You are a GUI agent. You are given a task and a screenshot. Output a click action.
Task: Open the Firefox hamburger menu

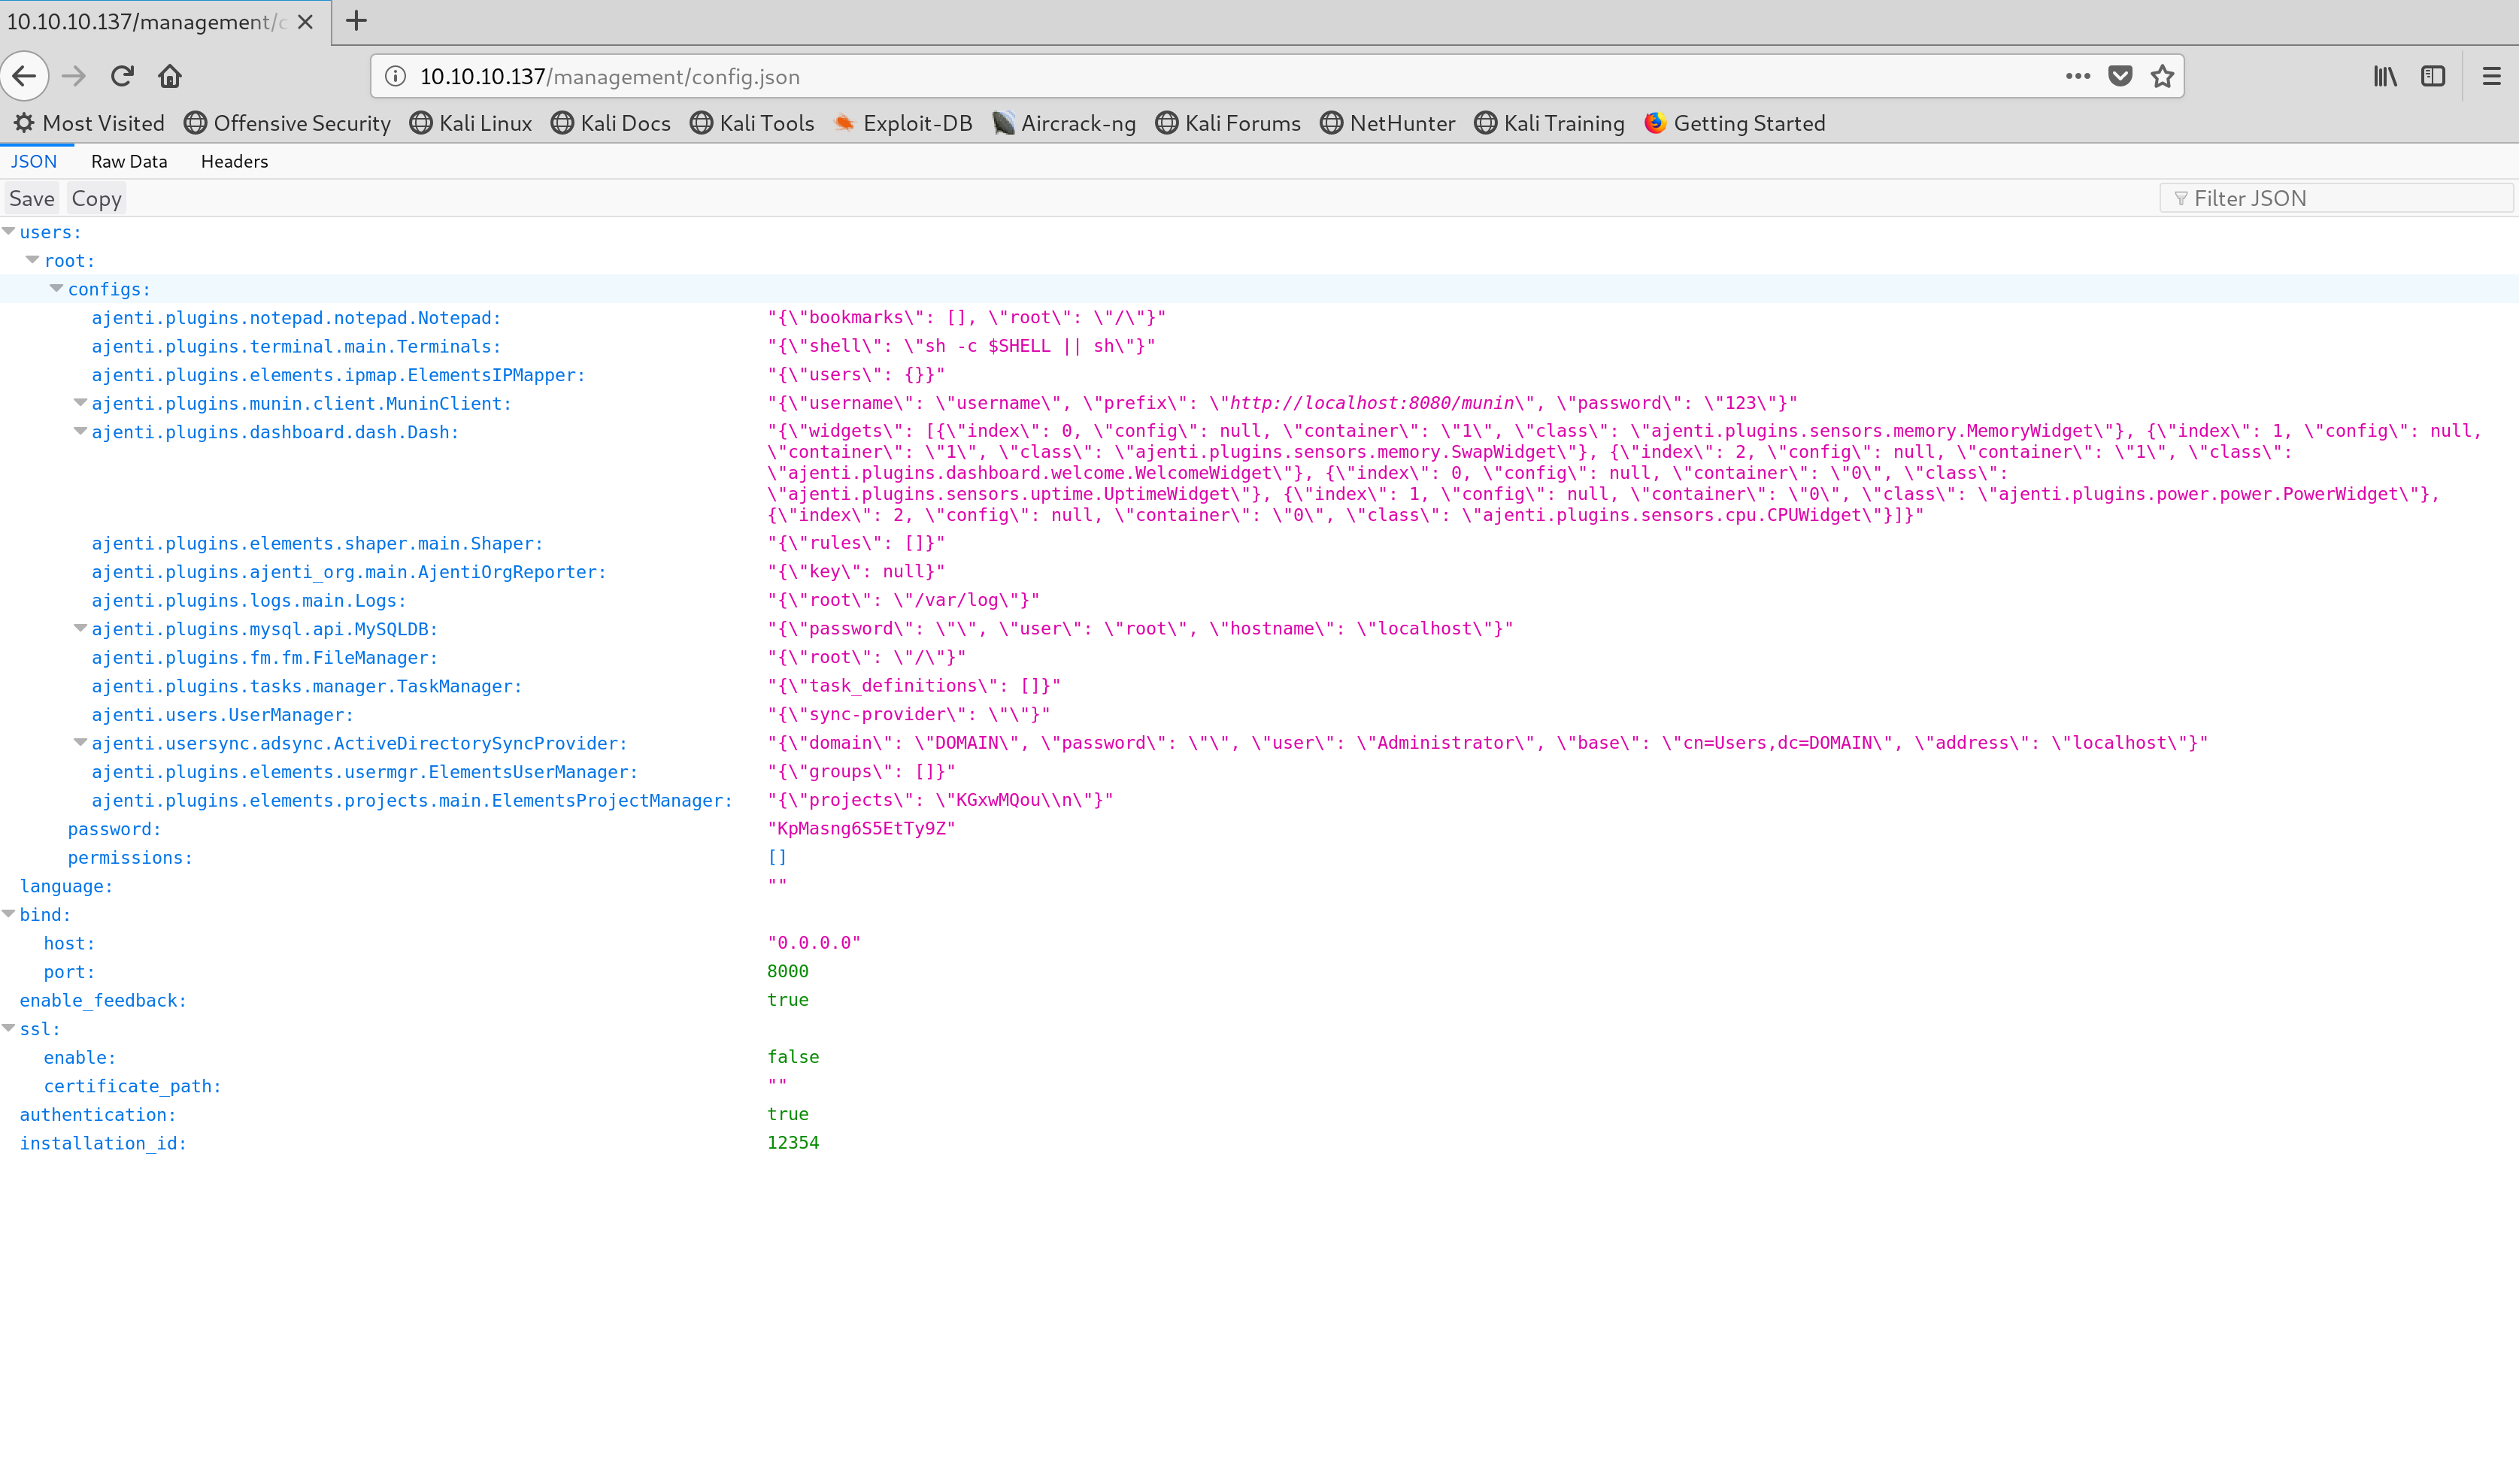tap(2491, 76)
